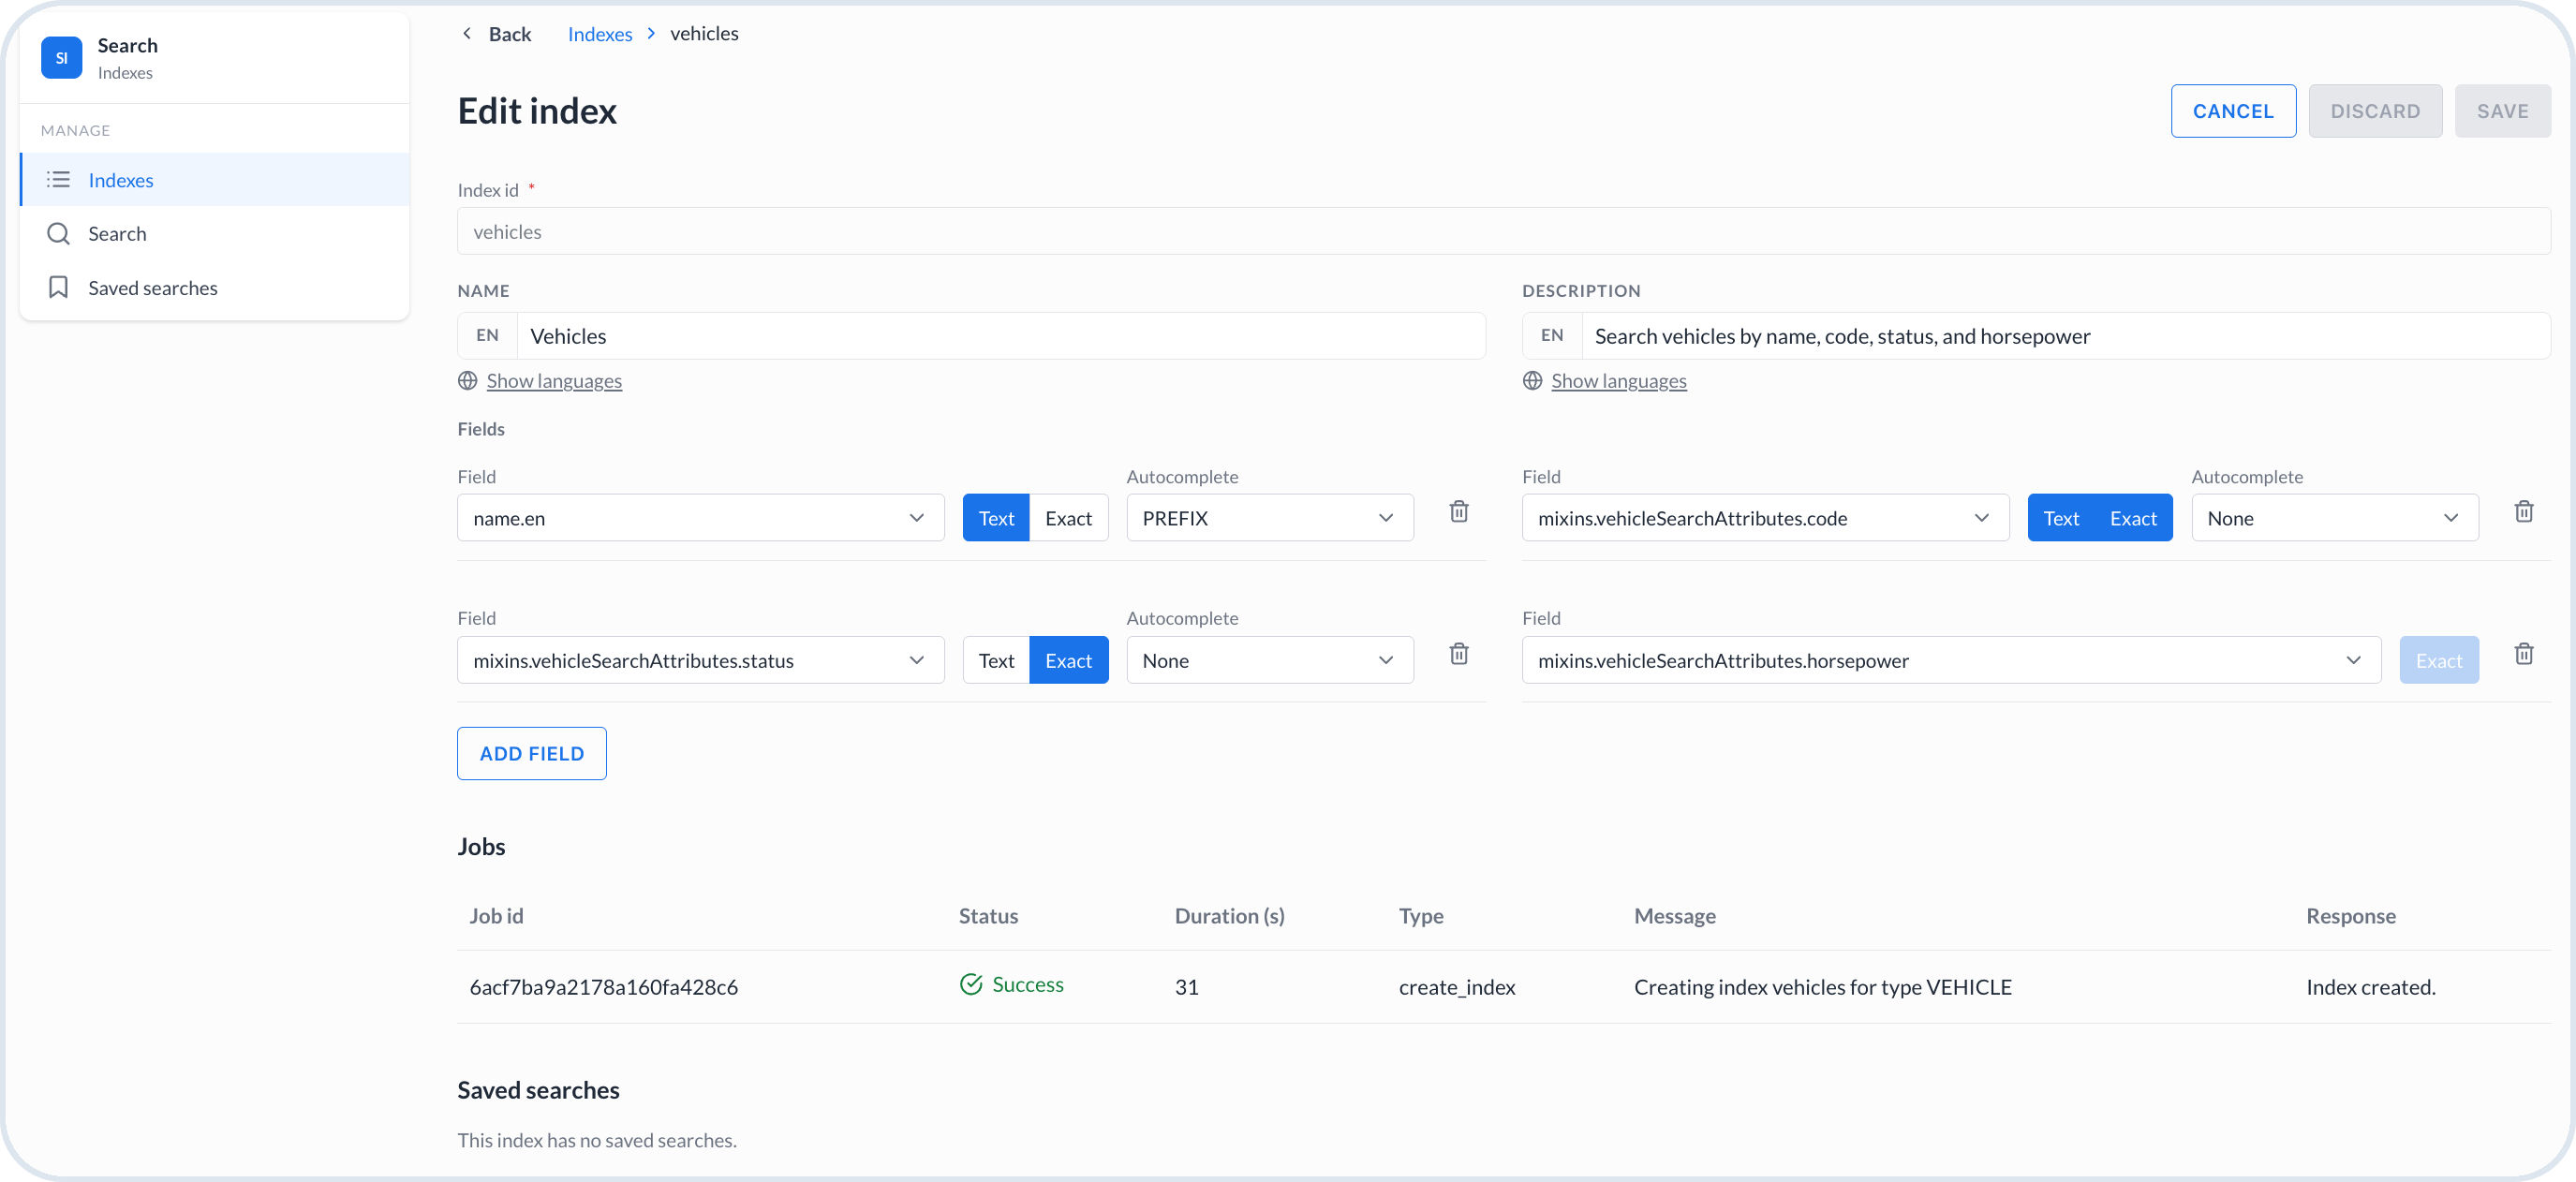This screenshot has height=1182, width=2576.
Task: Click the Back chevron arrow icon
Action: (x=467, y=34)
